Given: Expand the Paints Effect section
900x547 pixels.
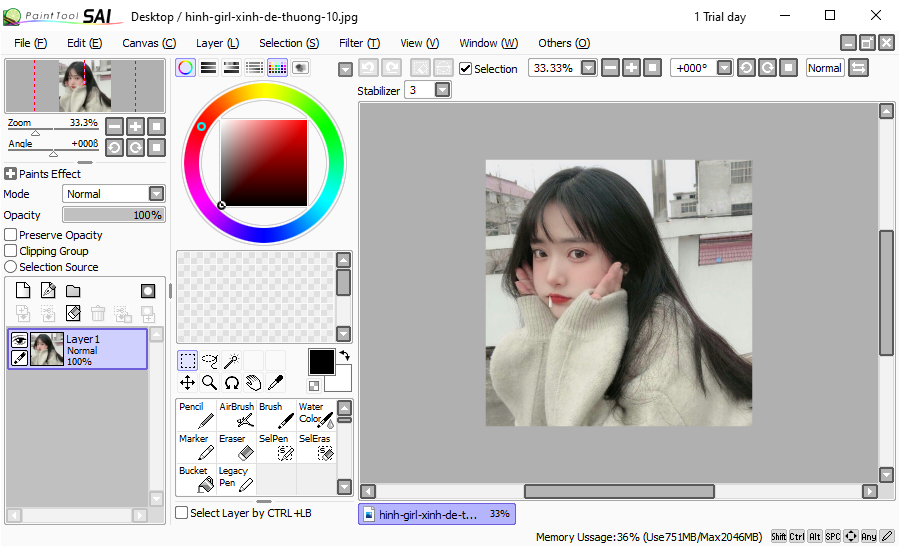Looking at the screenshot, I should tap(10, 173).
